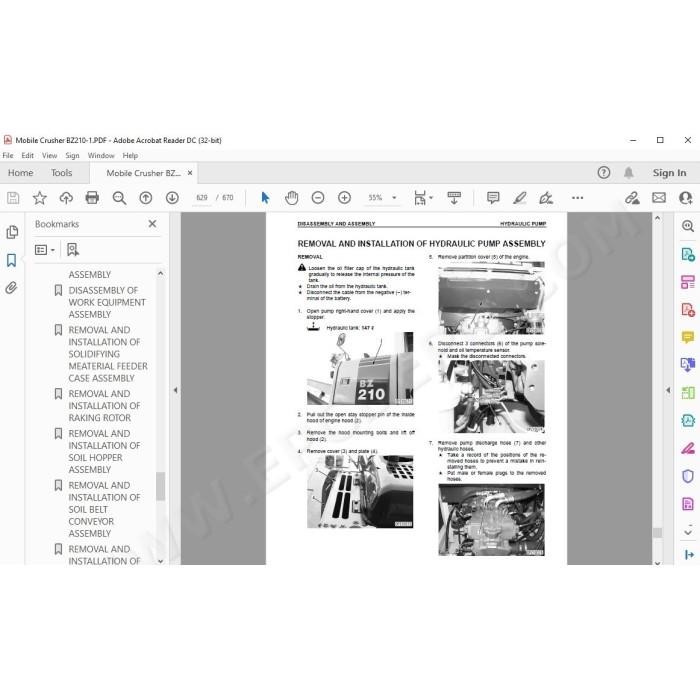Screen dimensions: 700x700
Task: Open the Help menu
Action: coord(130,155)
